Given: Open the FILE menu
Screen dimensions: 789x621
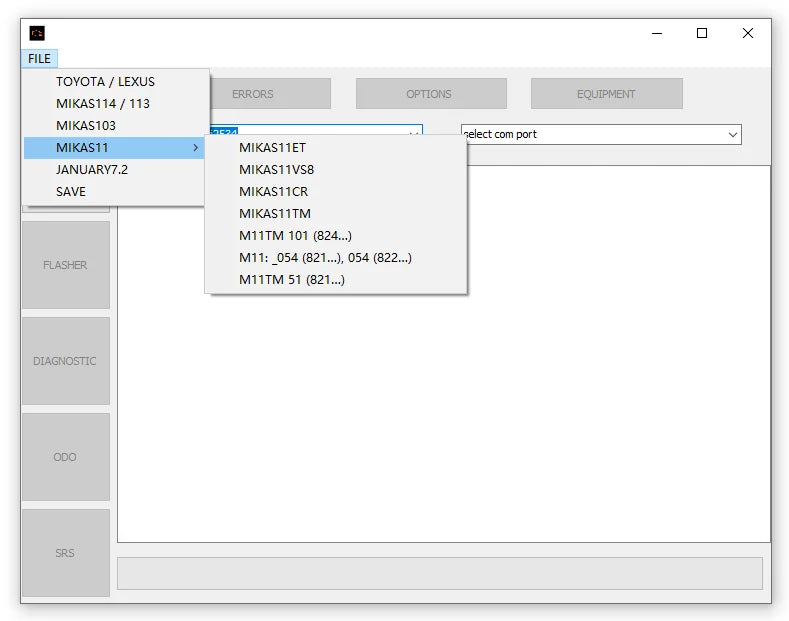Looking at the screenshot, I should 39,59.
